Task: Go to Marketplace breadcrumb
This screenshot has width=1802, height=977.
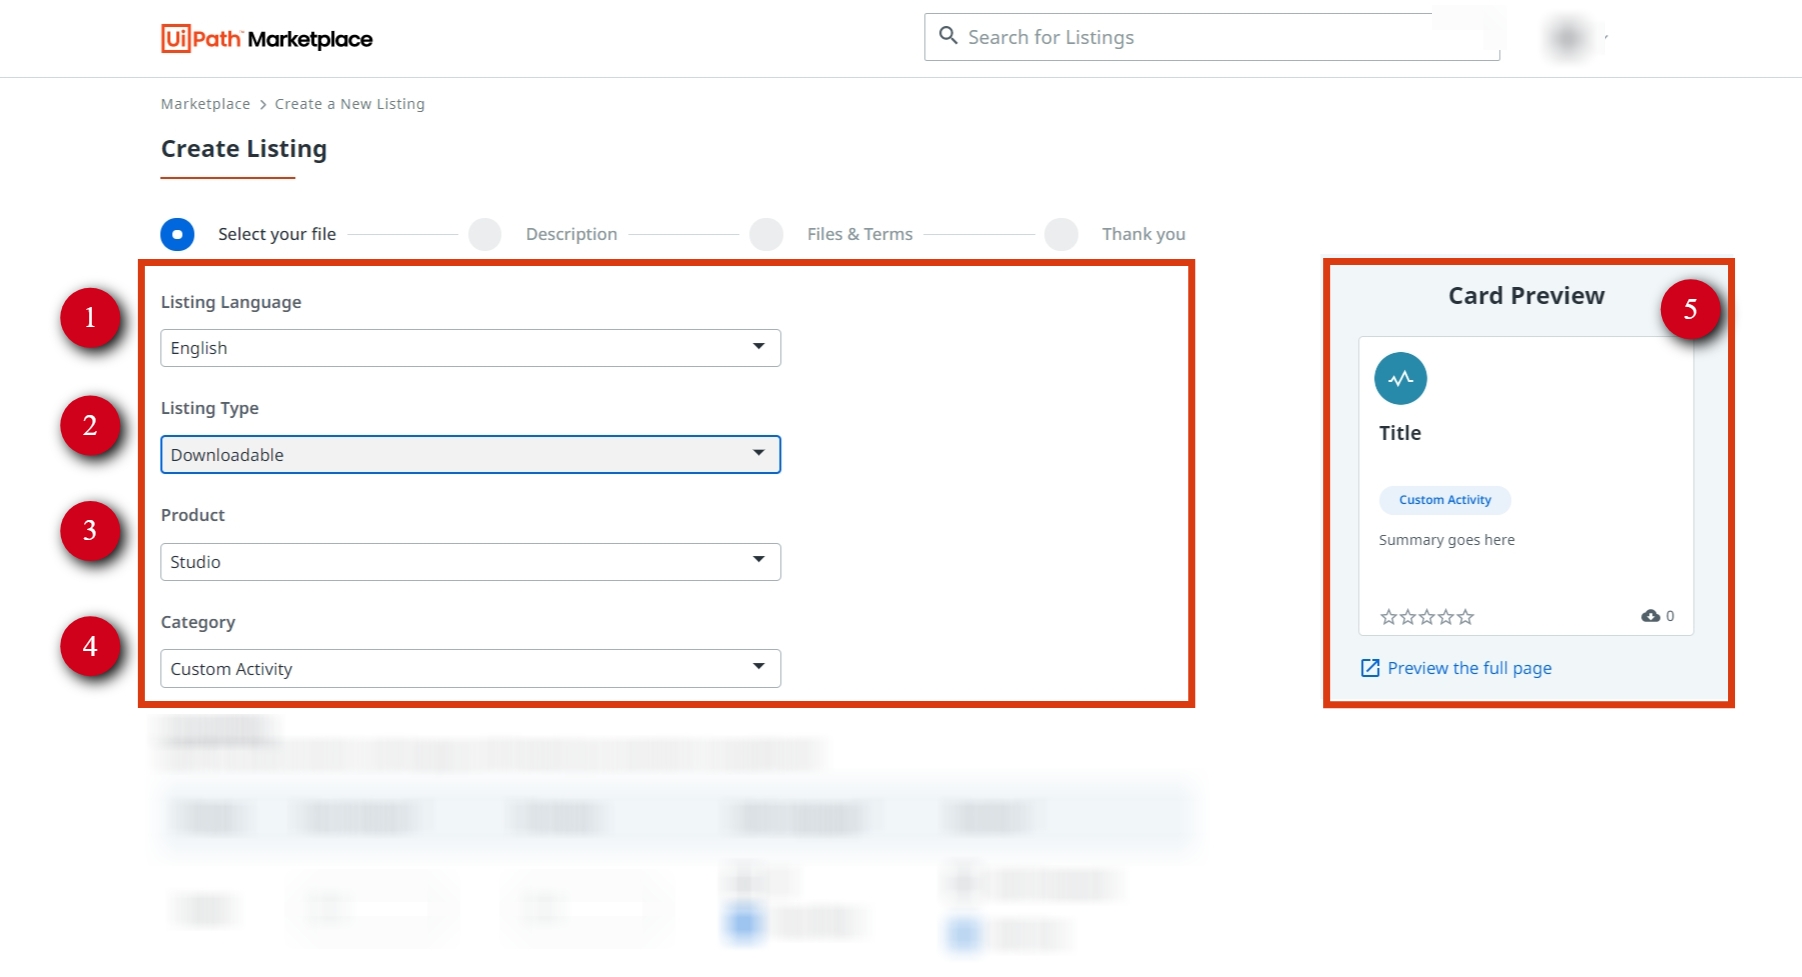Action: click(x=205, y=104)
